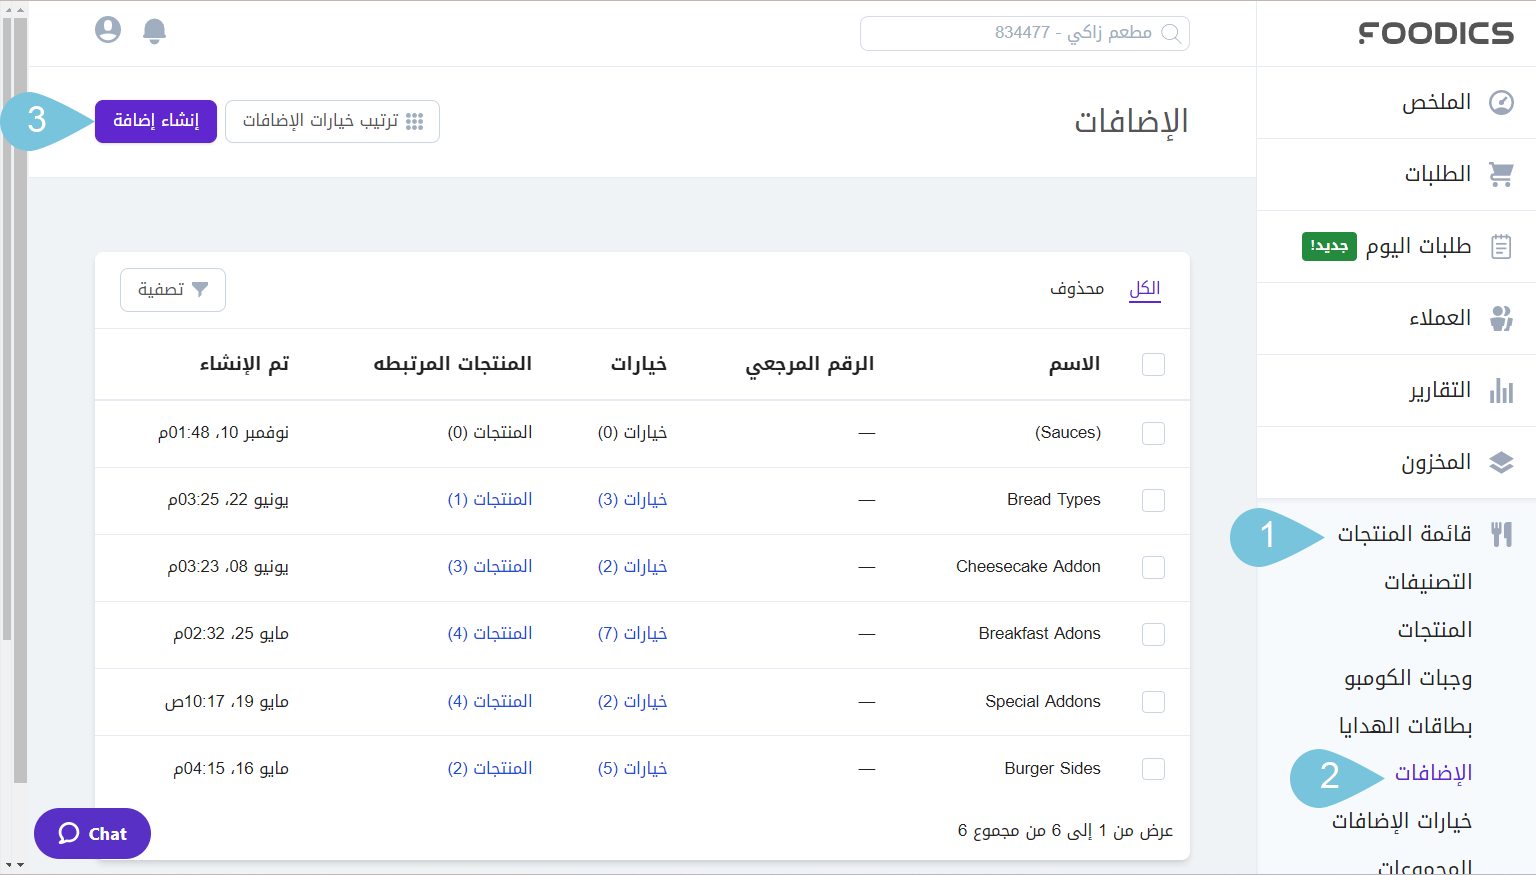Check the Cheesecake Addon row checkbox
This screenshot has height=875, width=1536.
pos(1153,567)
